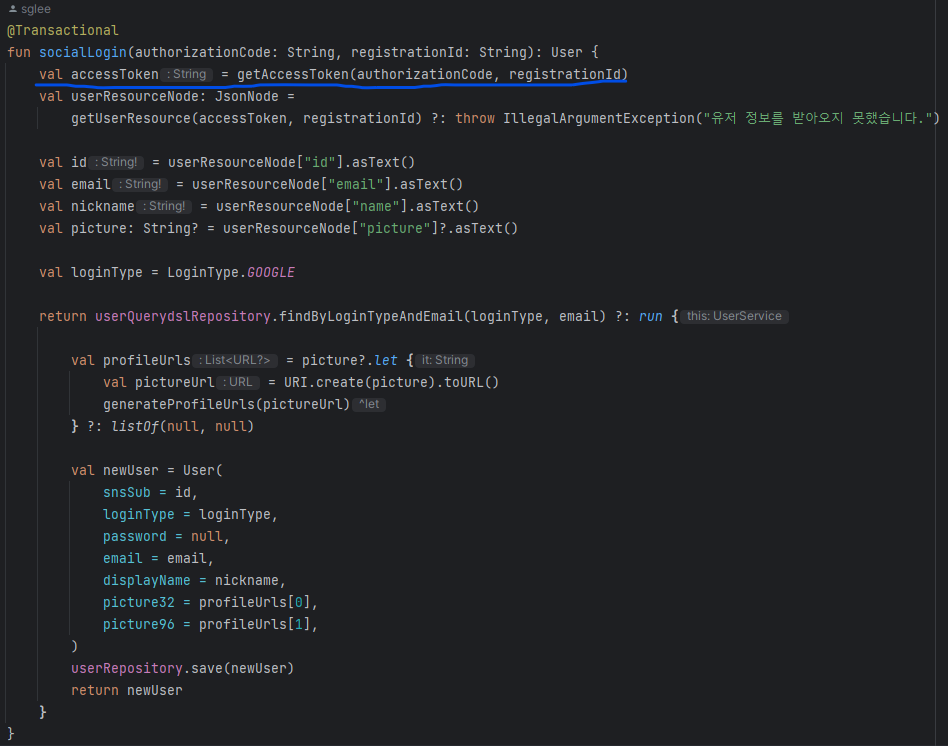The height and width of the screenshot is (746, 948).
Task: Click the return newUser statement
Action: [x=126, y=690]
